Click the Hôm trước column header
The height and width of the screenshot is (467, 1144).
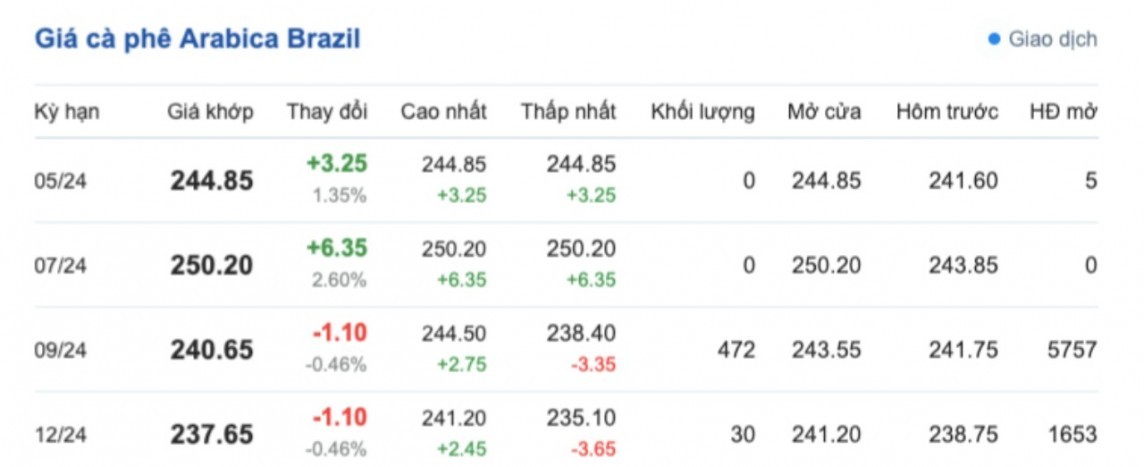pyautogui.click(x=947, y=111)
